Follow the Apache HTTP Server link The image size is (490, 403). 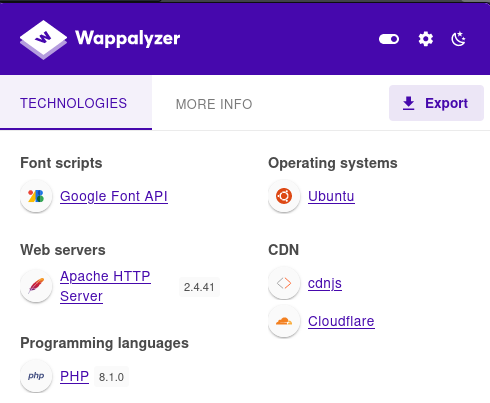point(105,286)
